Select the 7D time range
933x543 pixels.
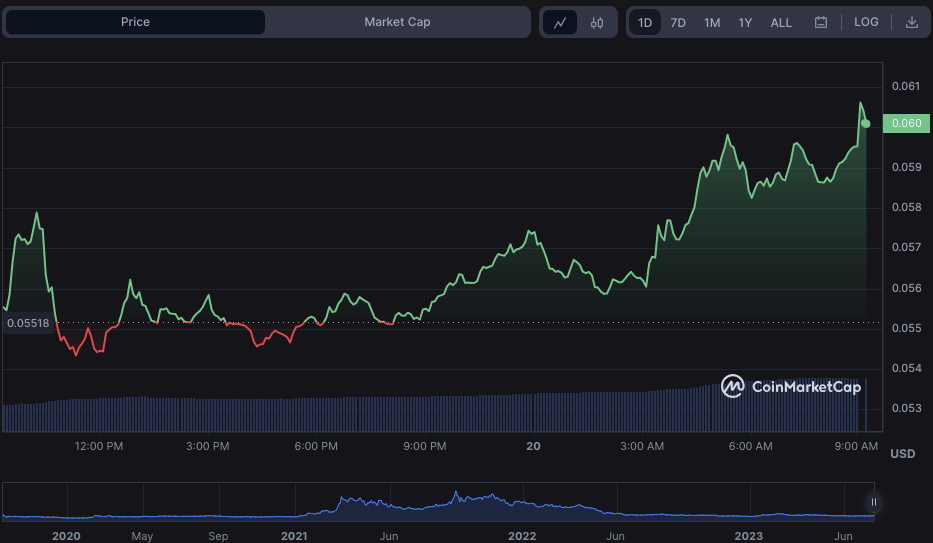(x=678, y=23)
